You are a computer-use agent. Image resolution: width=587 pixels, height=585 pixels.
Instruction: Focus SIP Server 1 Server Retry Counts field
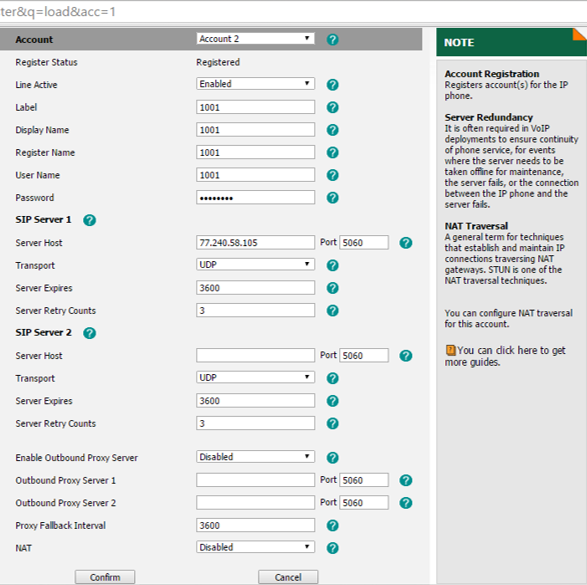[x=255, y=310]
